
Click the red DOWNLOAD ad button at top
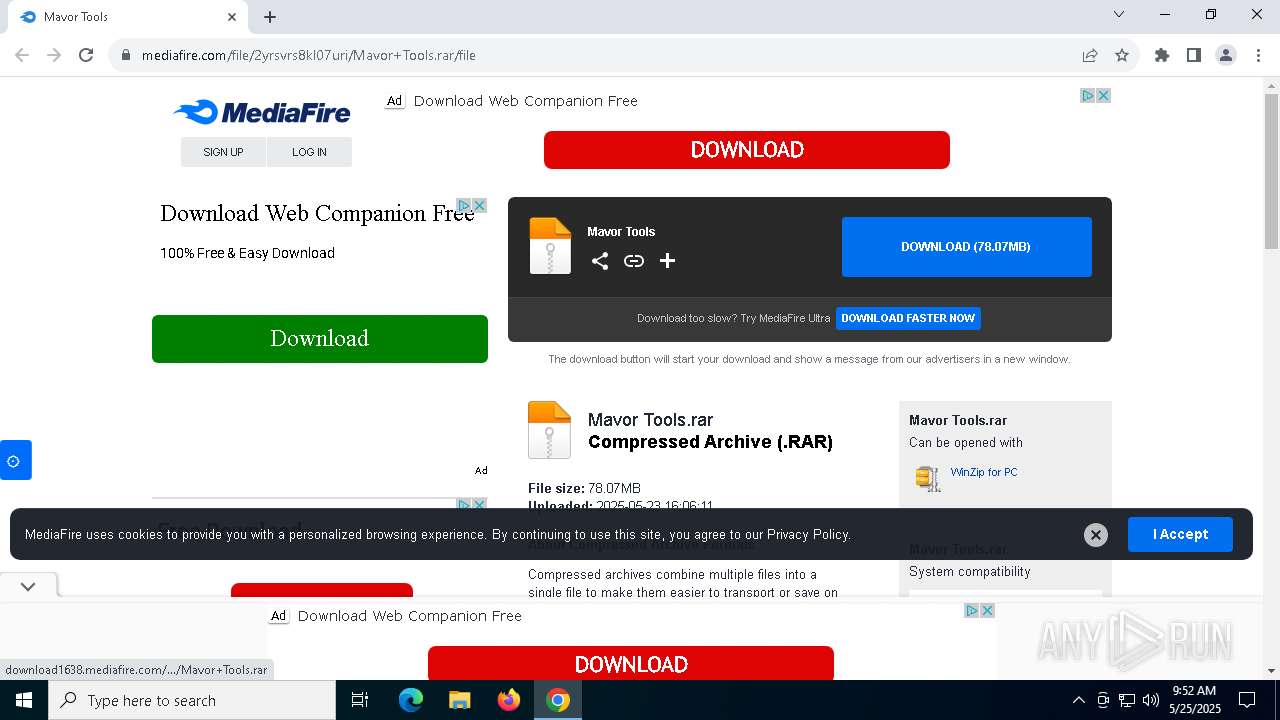tap(747, 150)
